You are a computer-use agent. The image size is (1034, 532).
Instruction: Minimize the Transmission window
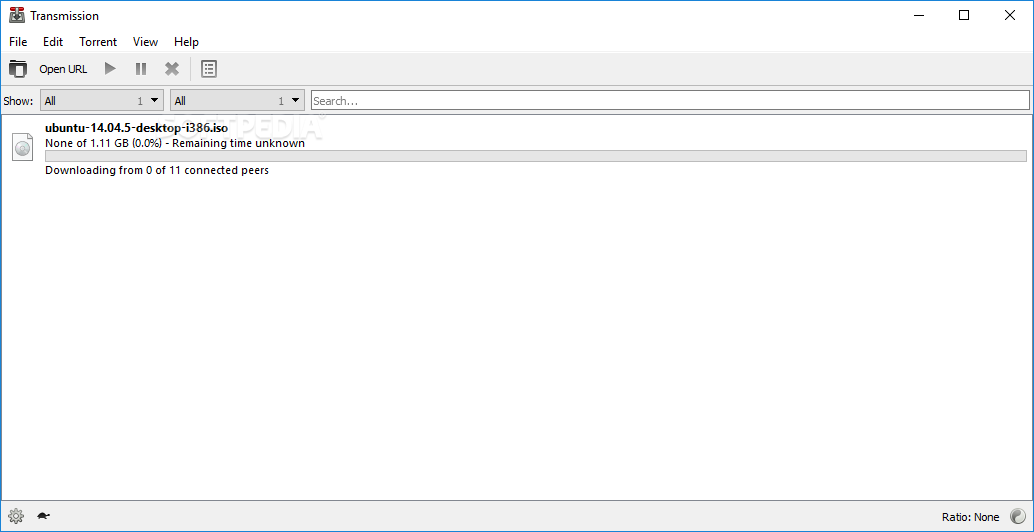pos(919,15)
